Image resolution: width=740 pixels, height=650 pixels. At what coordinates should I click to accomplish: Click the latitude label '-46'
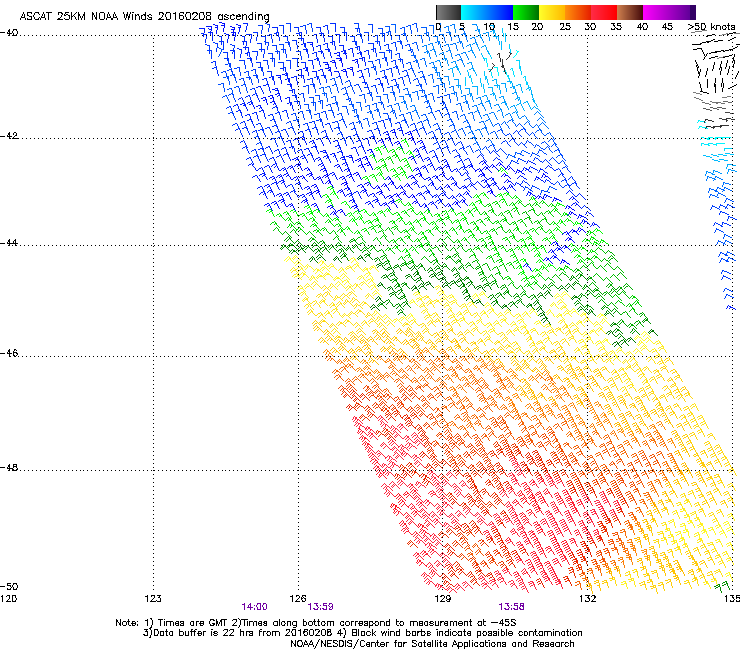tap(9, 353)
